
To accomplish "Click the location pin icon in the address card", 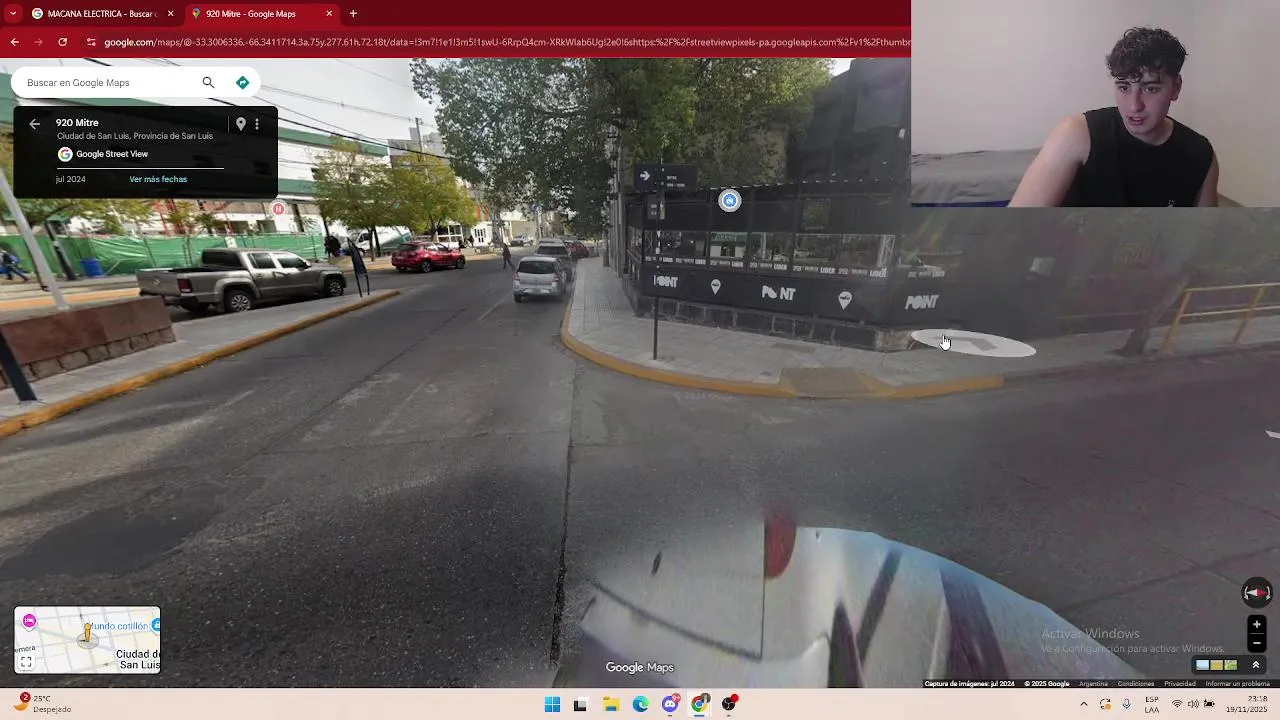I will 240,124.
